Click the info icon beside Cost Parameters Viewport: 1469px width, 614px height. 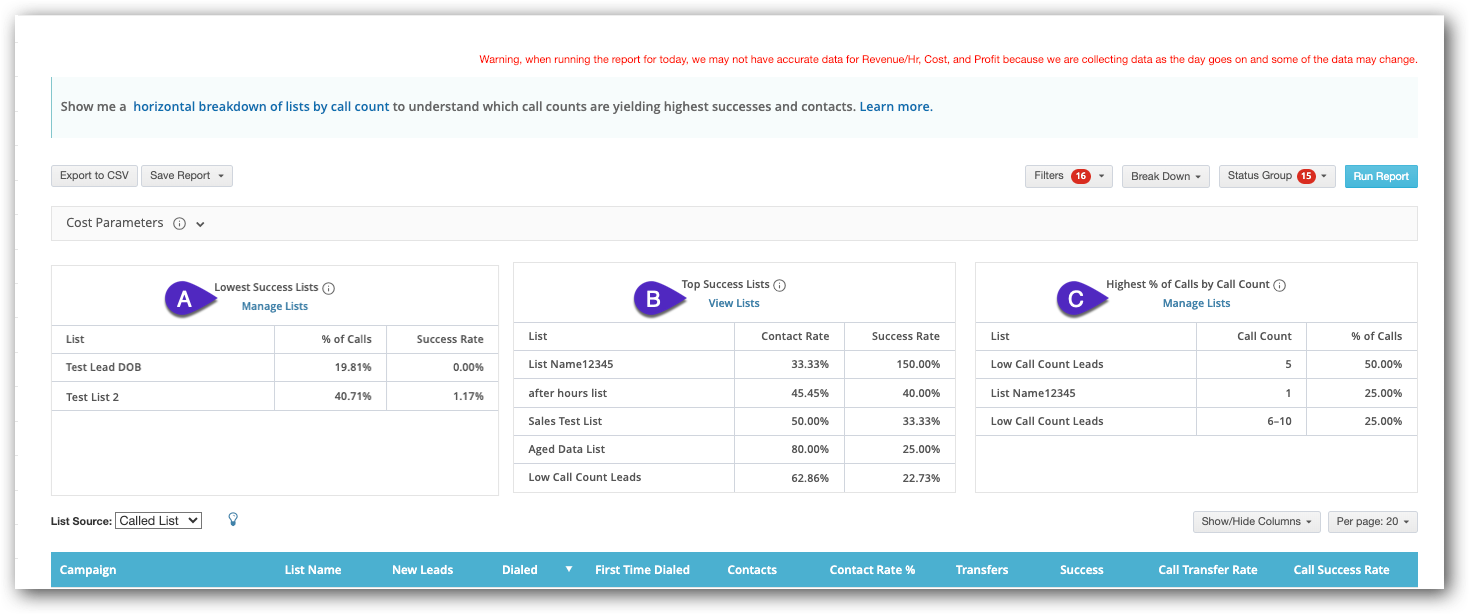[178, 223]
